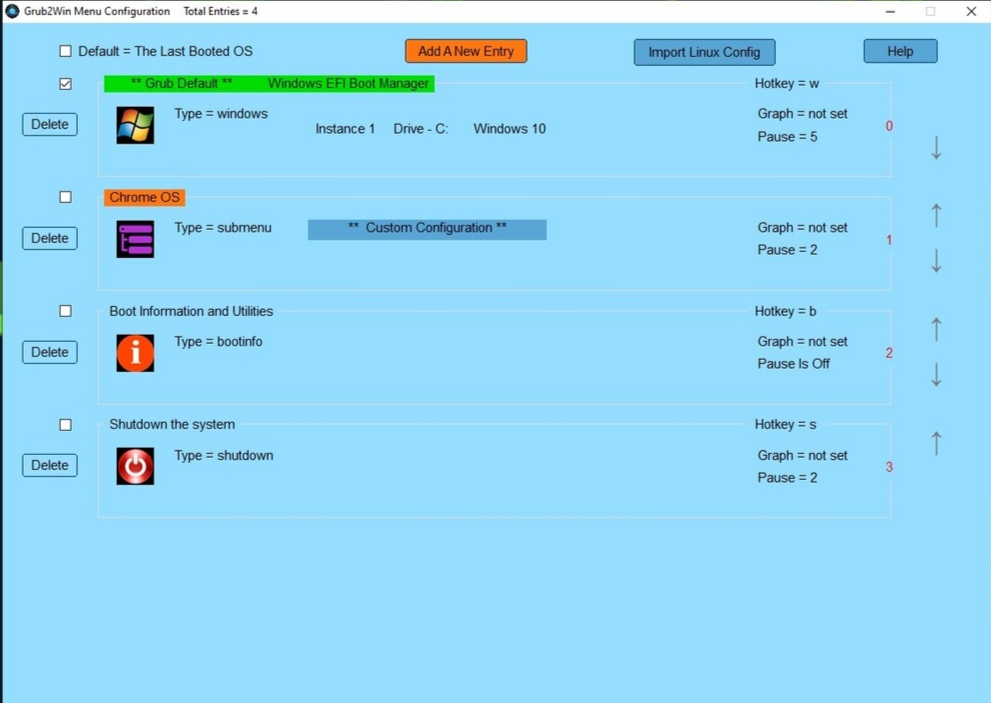This screenshot has width=991, height=703.
Task: Click Total Entries = 4 in title bar
Action: (x=221, y=11)
